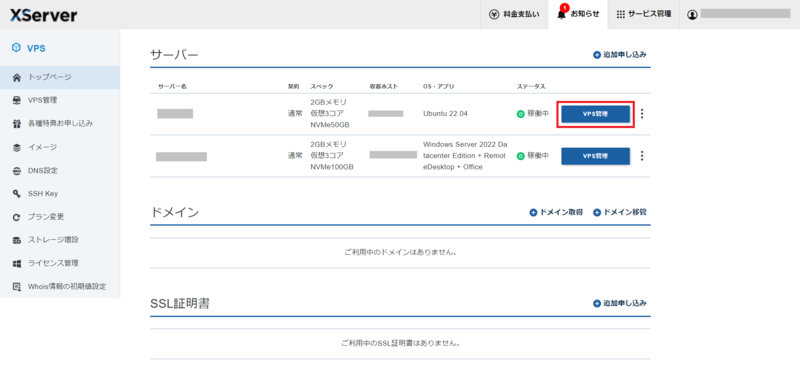Click the layers icon beside イメージ

pyautogui.click(x=17, y=147)
